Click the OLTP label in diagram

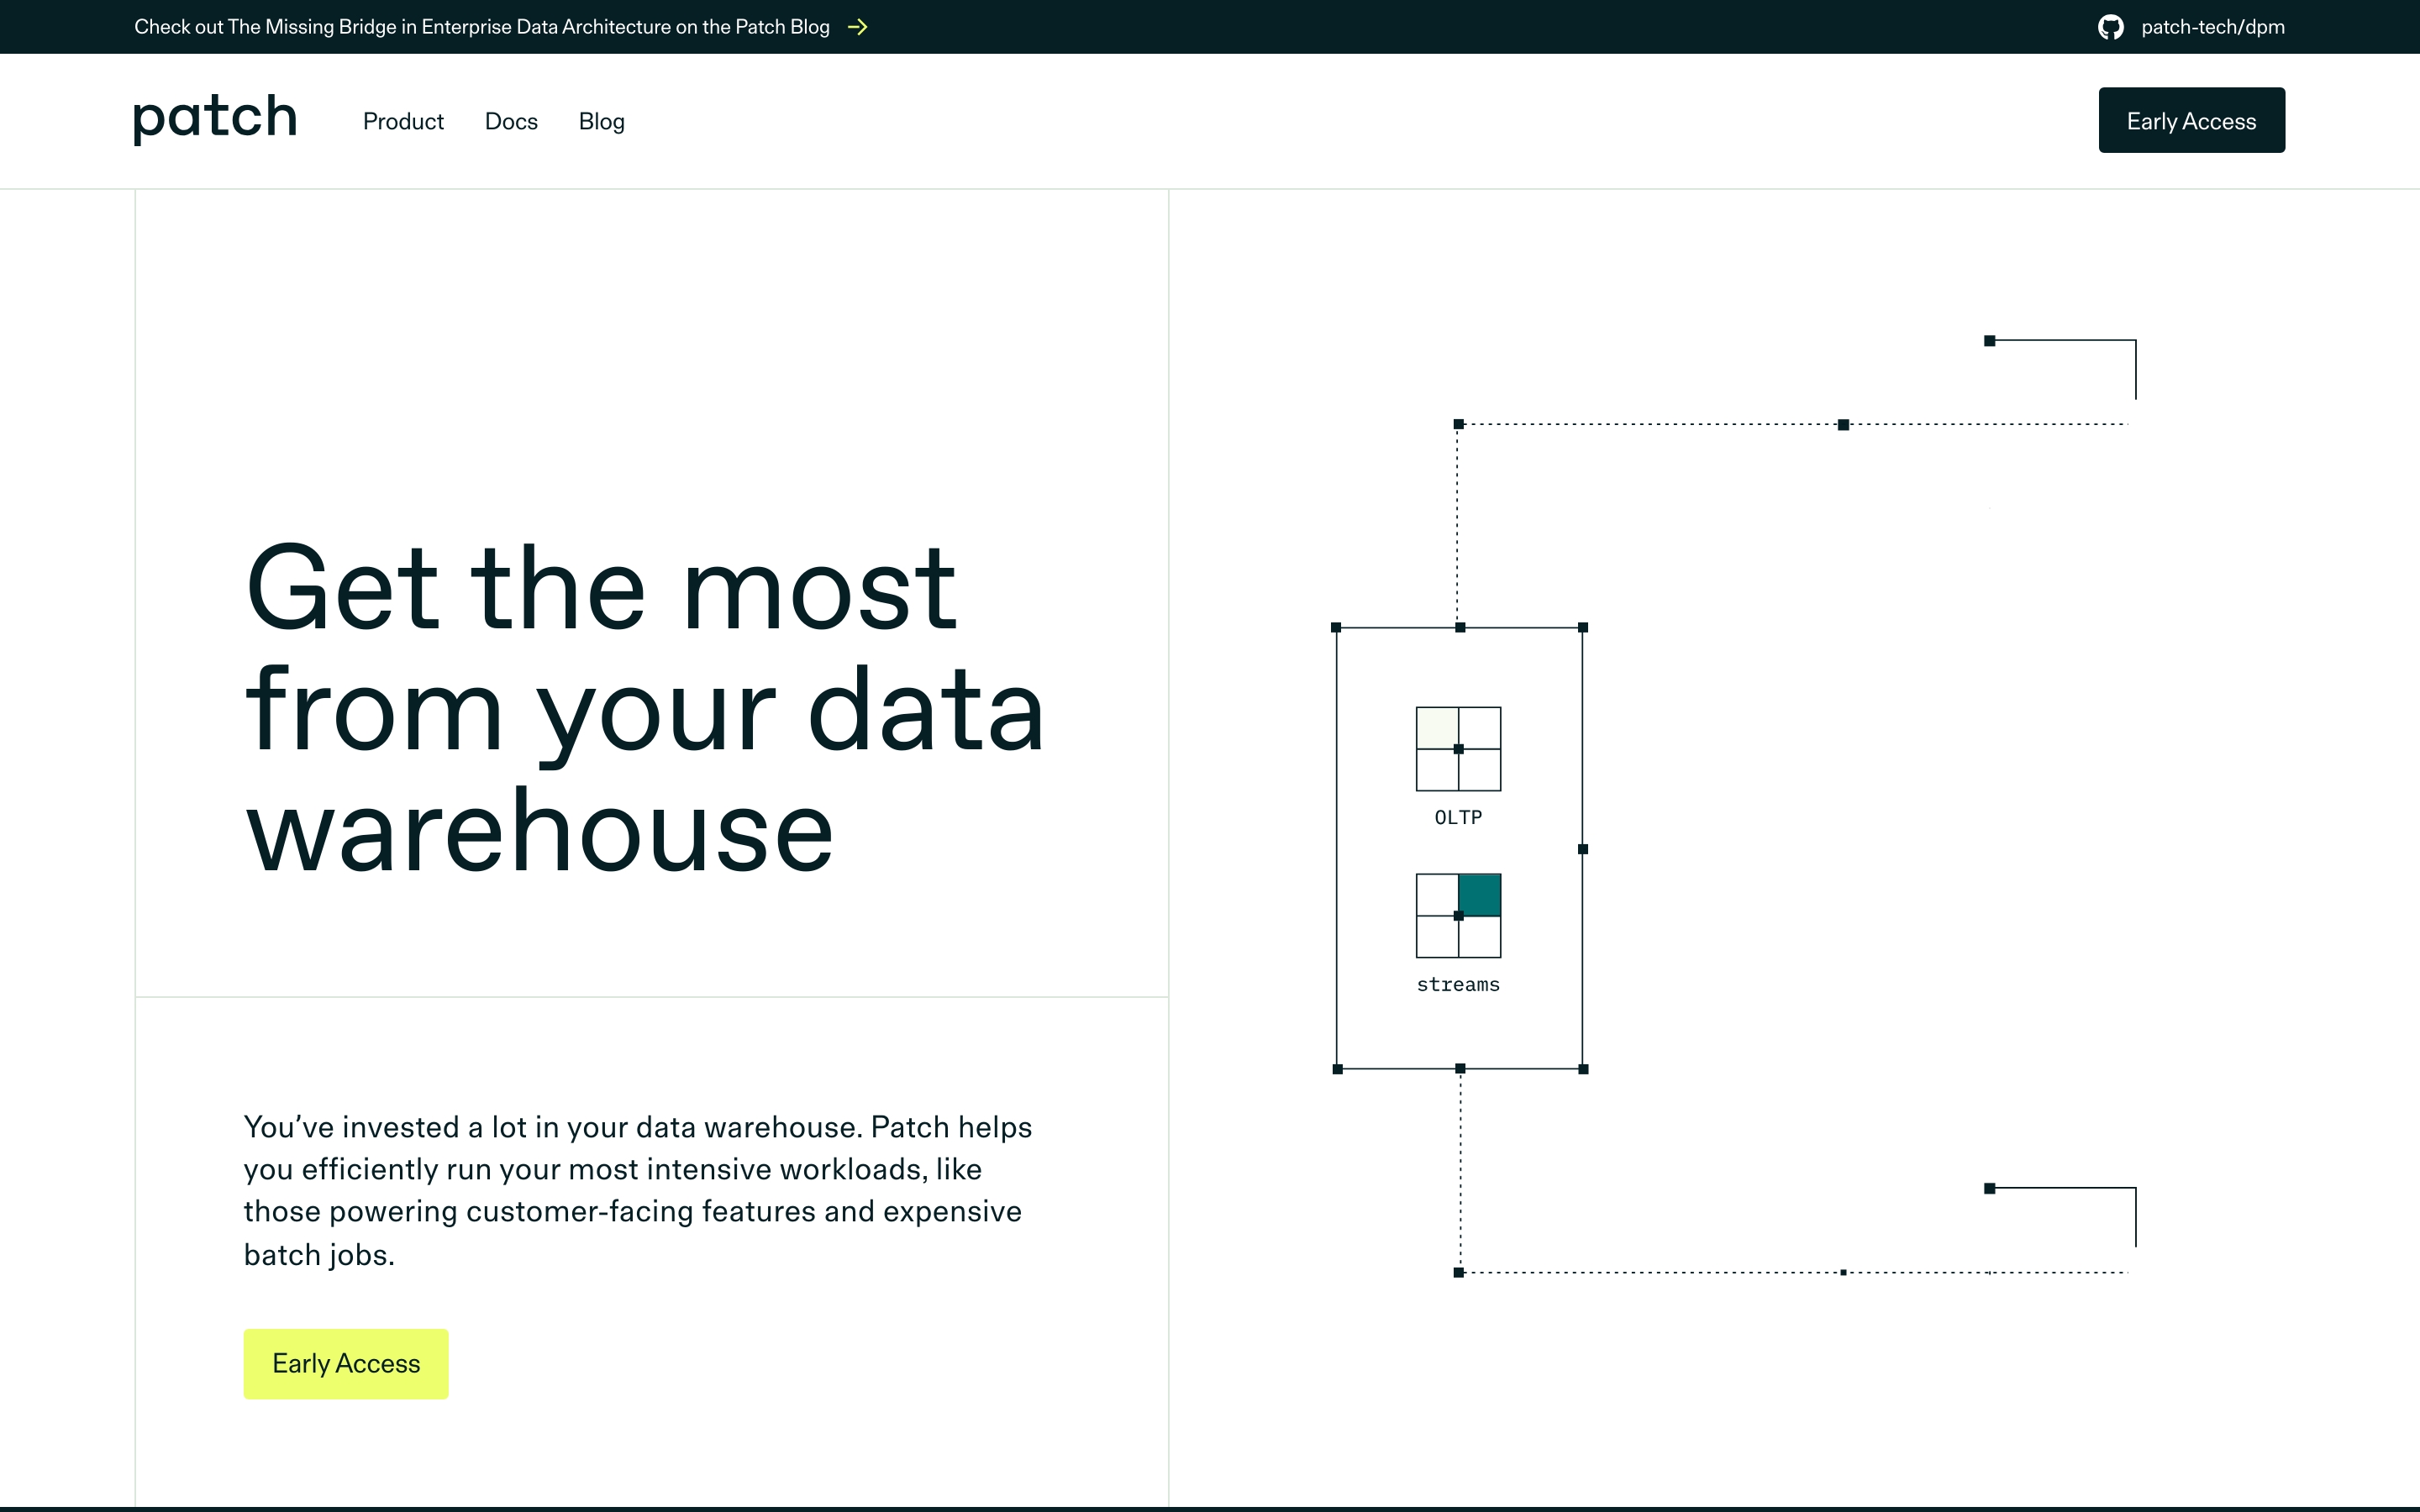[1458, 817]
